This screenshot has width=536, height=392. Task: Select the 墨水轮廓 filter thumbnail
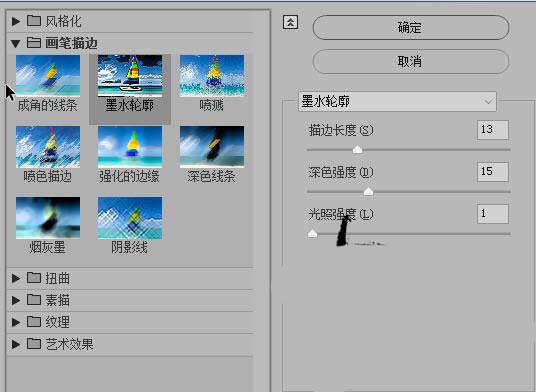click(x=130, y=76)
